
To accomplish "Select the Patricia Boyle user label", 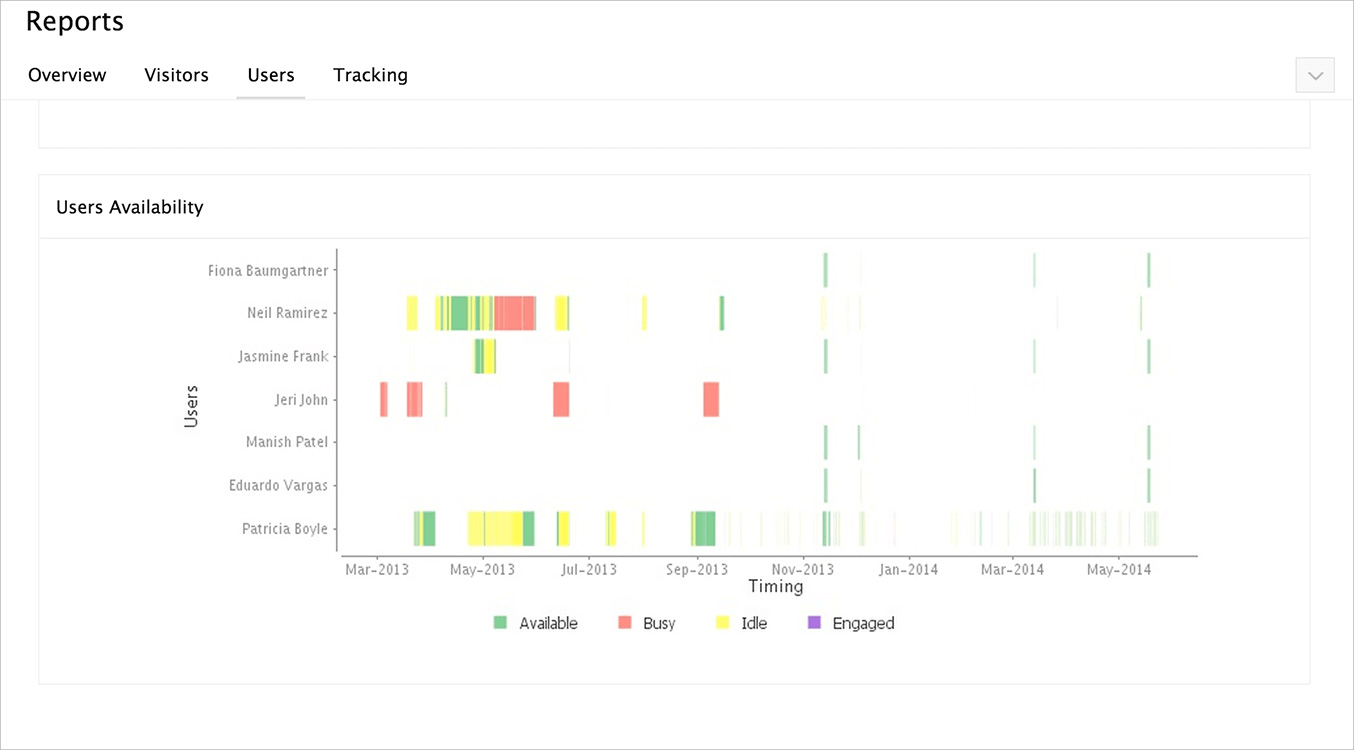I will pyautogui.click(x=285, y=529).
